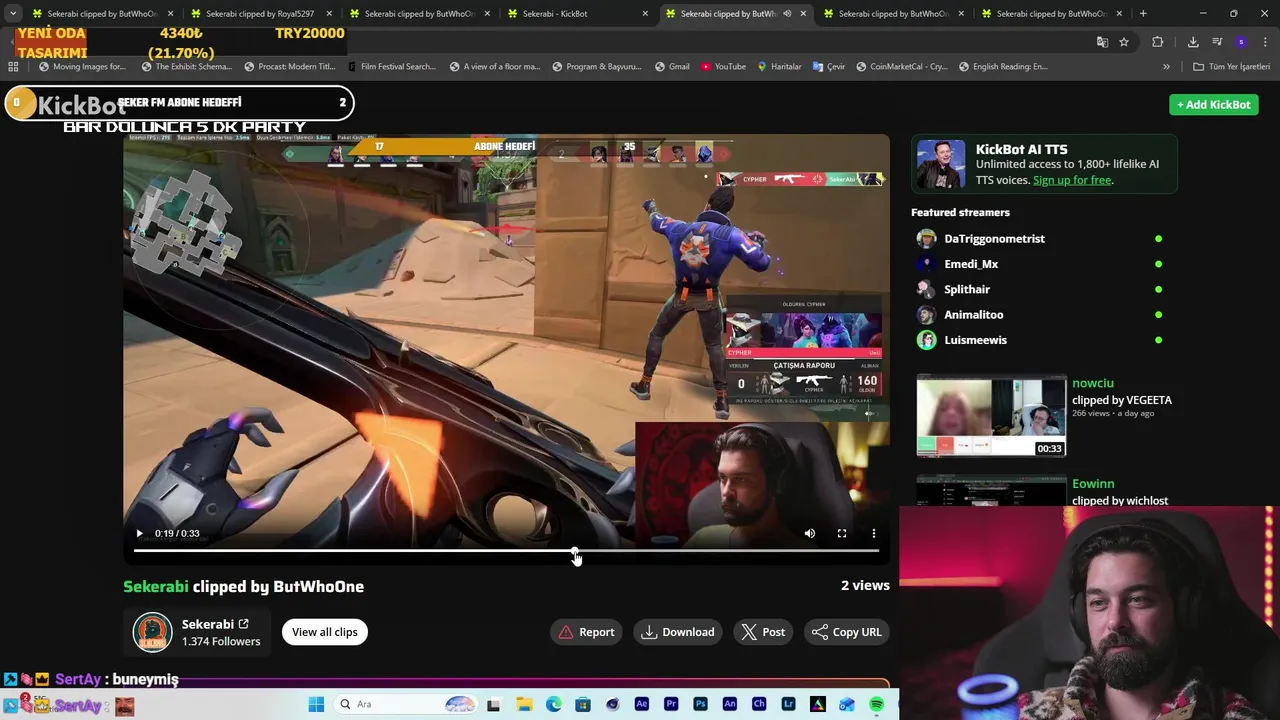Click the translate page icon

pyautogui.click(x=1102, y=42)
